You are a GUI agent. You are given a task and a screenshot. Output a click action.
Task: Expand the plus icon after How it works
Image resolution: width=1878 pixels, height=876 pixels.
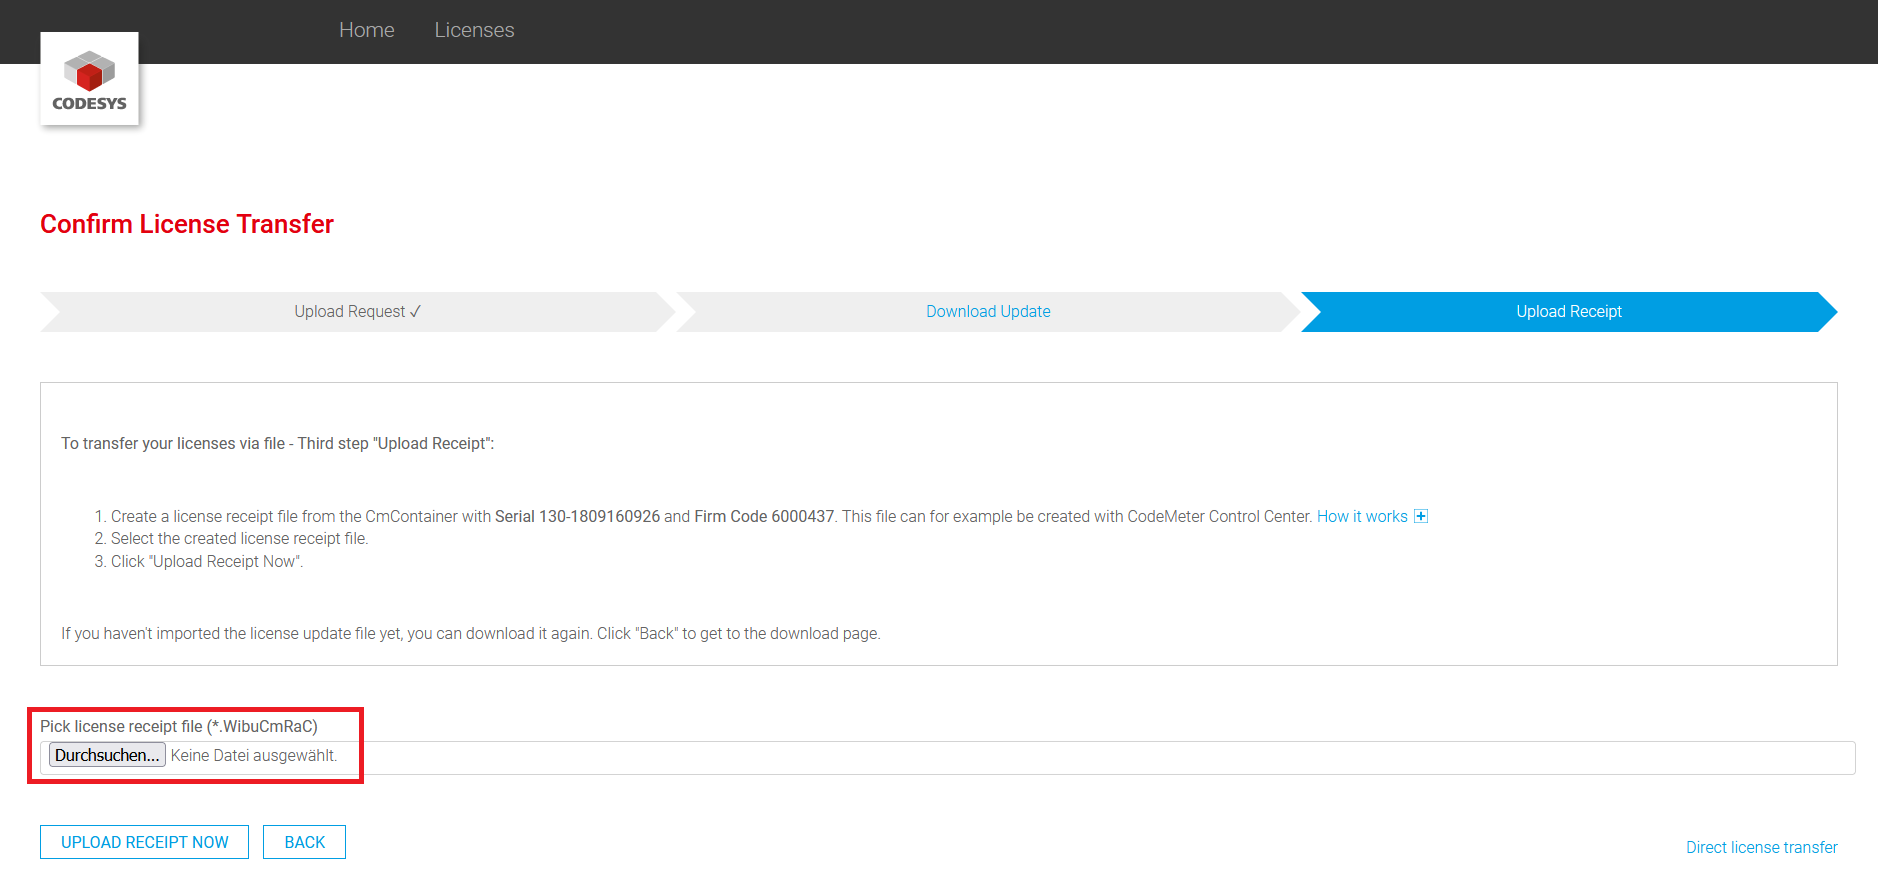pos(1420,517)
